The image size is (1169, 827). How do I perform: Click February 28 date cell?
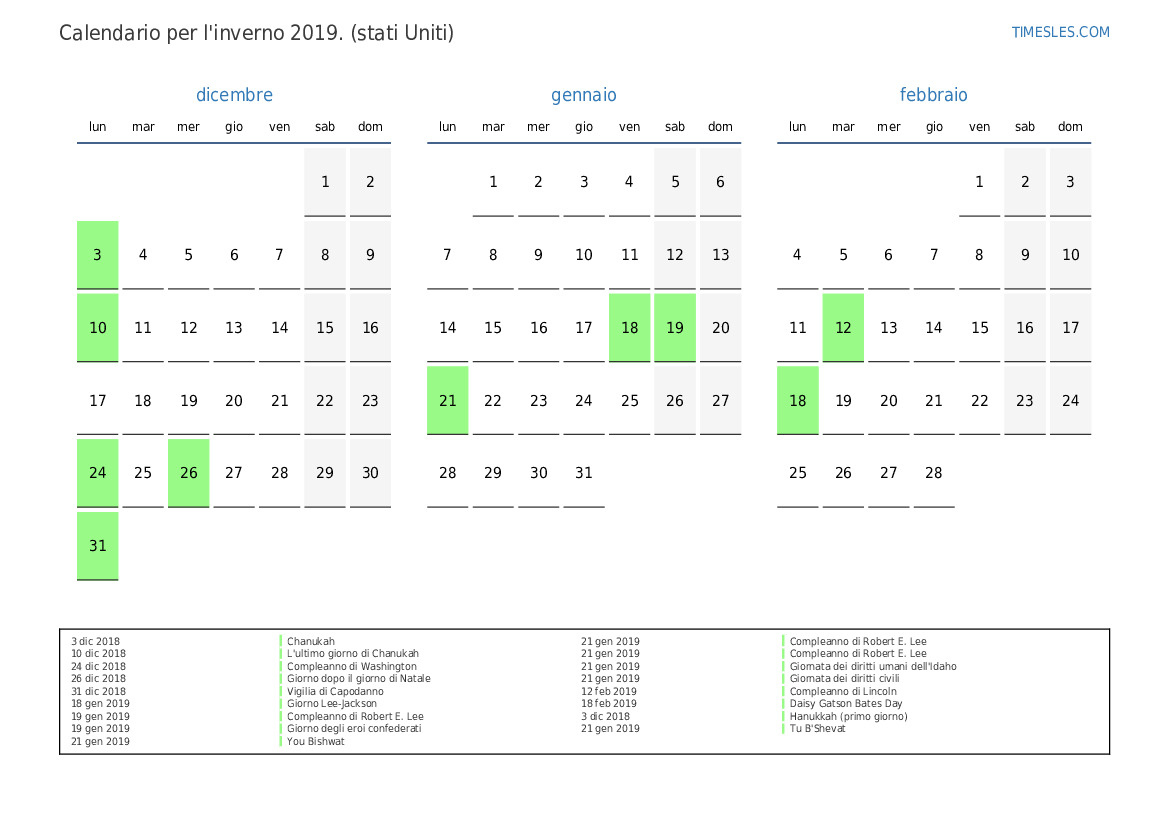tap(934, 473)
